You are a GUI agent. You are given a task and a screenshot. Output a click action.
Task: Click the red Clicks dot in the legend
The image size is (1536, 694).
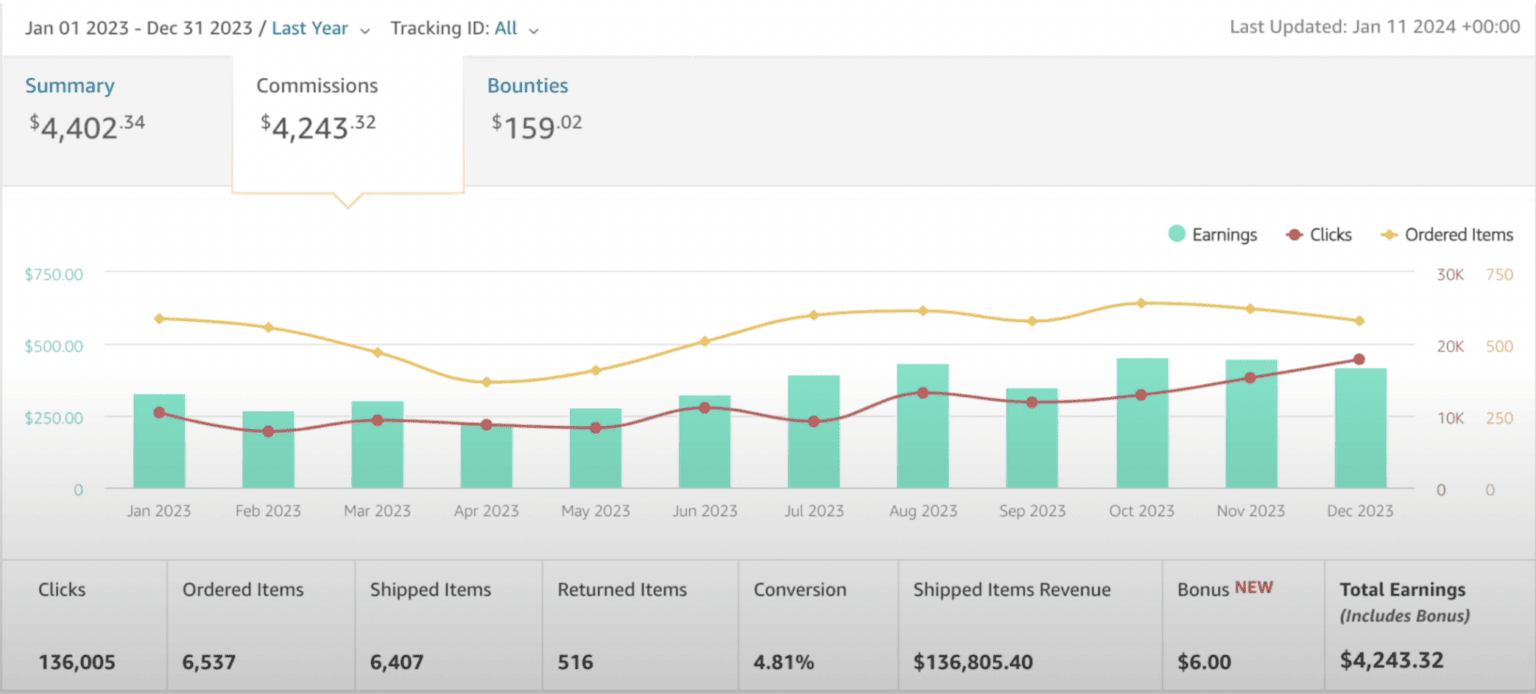tap(1294, 234)
